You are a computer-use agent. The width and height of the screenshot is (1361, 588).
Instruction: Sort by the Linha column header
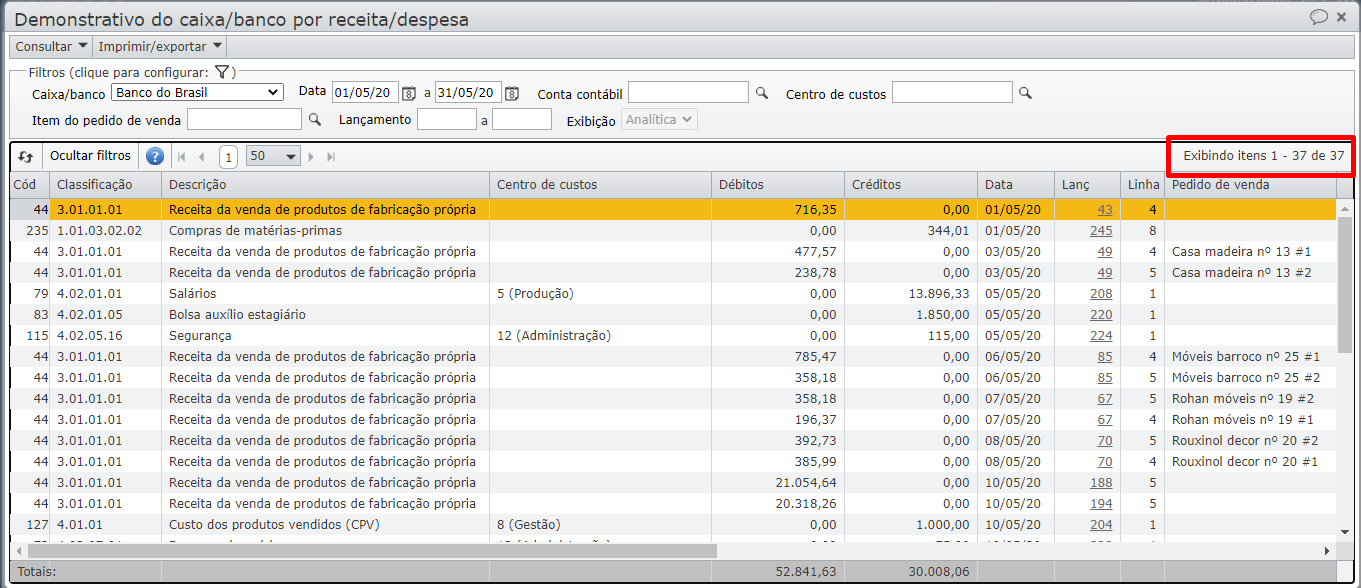[x=1143, y=185]
